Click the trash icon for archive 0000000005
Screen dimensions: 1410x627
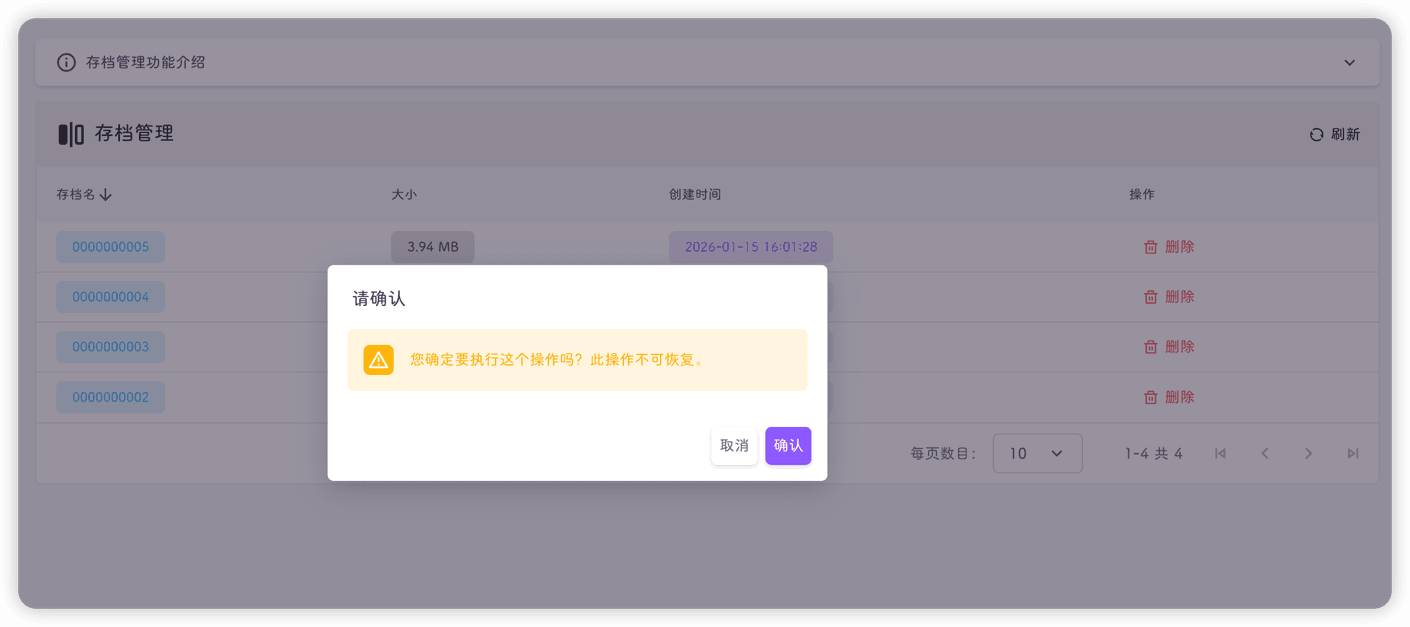coord(1151,246)
